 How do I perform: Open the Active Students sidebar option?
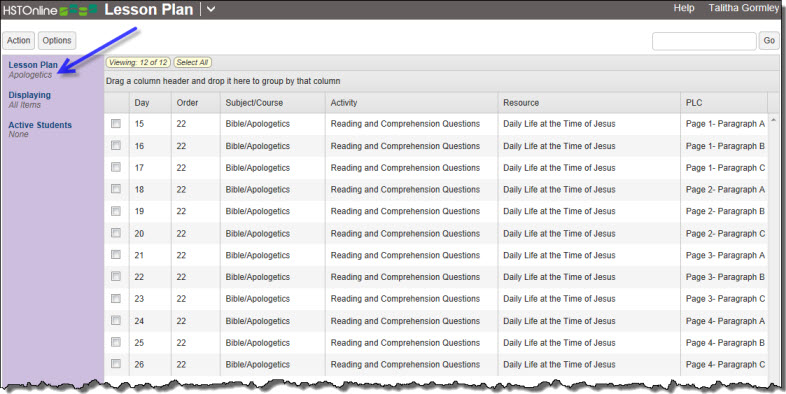pos(40,129)
